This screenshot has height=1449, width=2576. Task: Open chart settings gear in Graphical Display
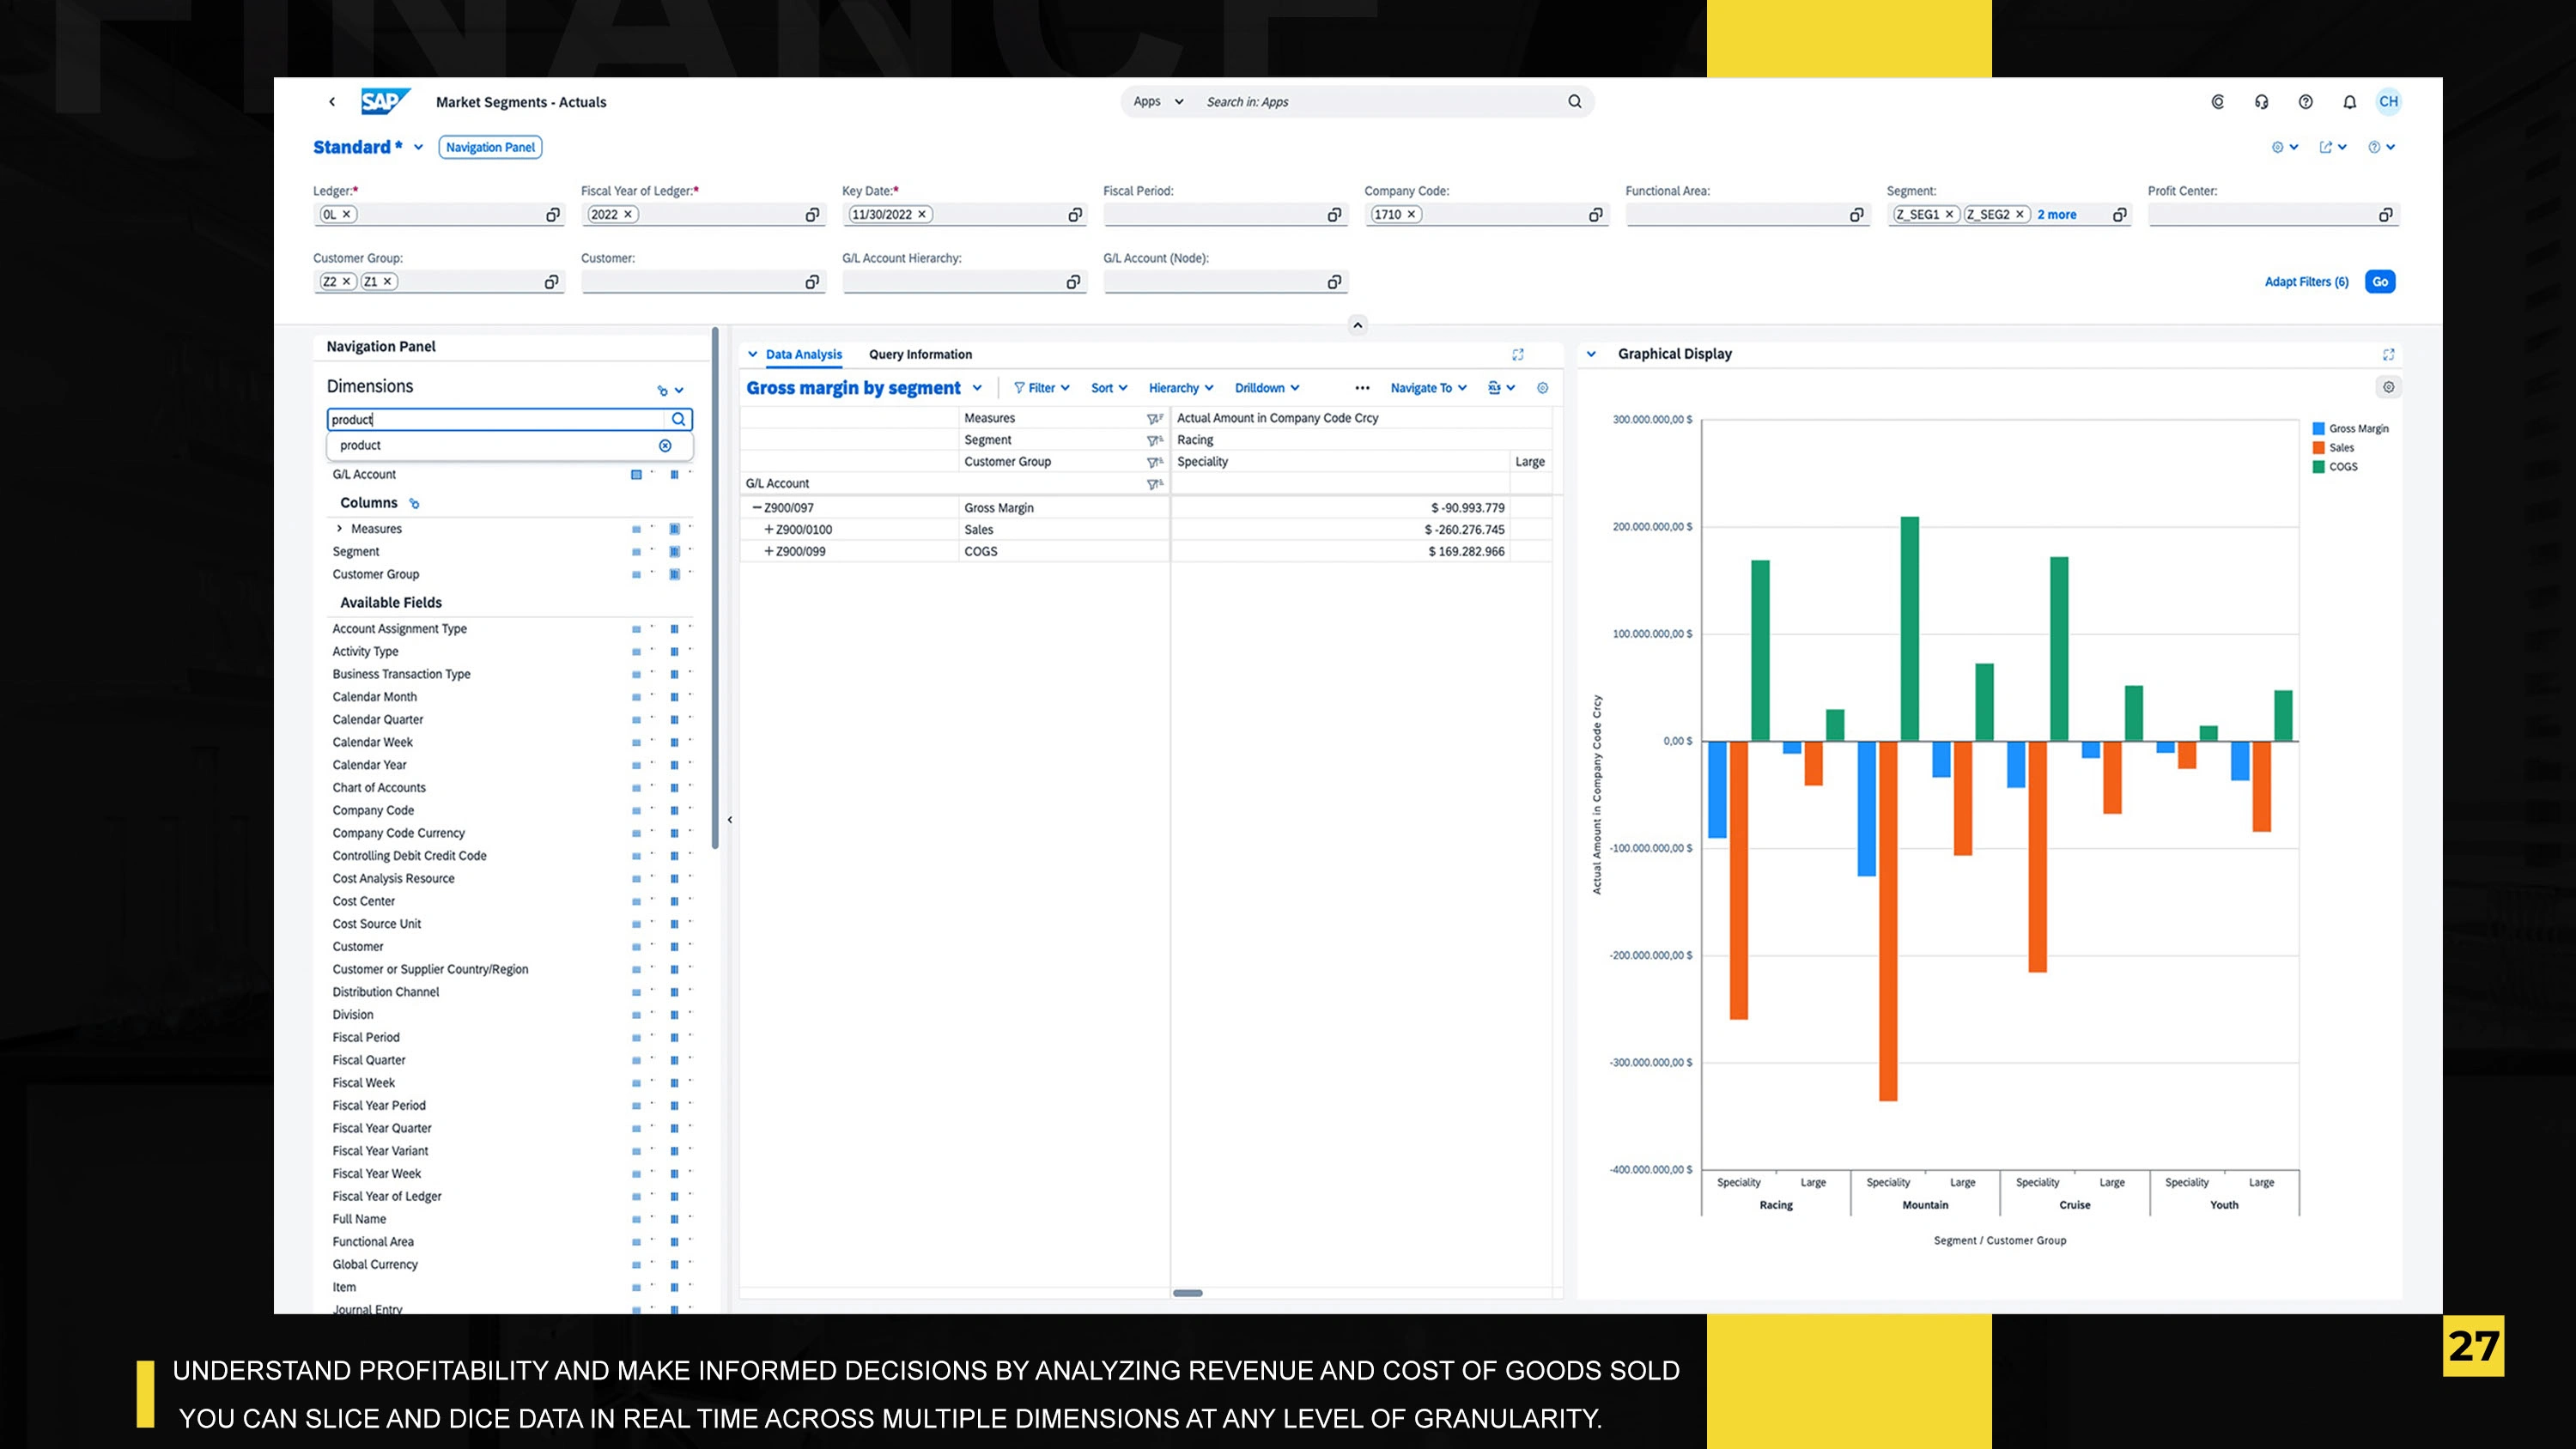tap(2388, 387)
